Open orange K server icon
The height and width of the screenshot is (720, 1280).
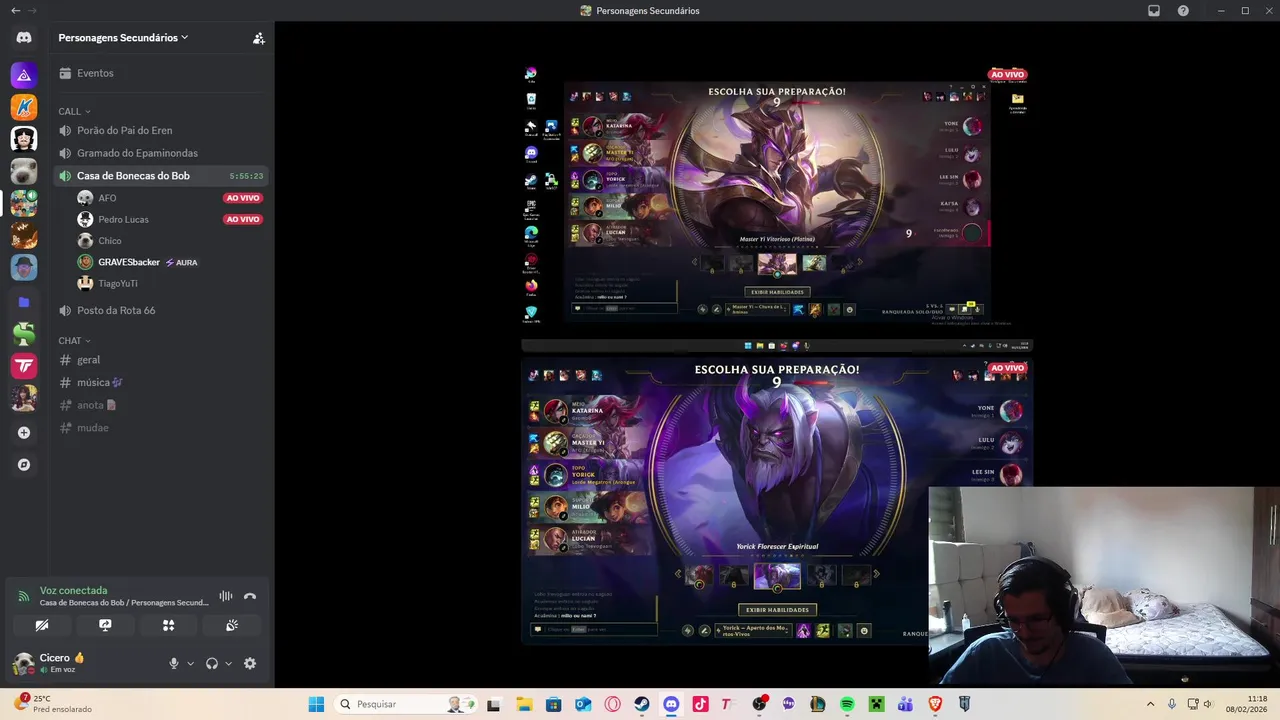[x=24, y=107]
